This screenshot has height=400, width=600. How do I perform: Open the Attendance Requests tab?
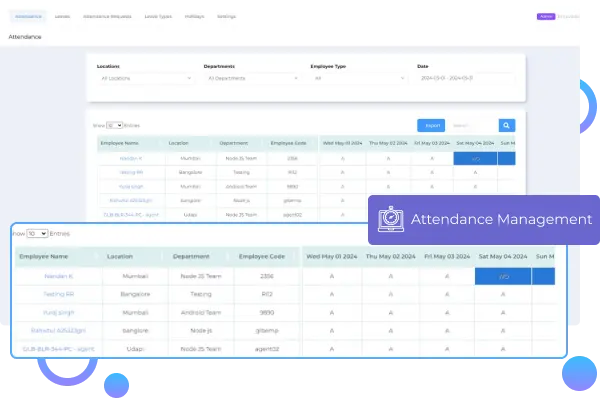pyautogui.click(x=106, y=17)
